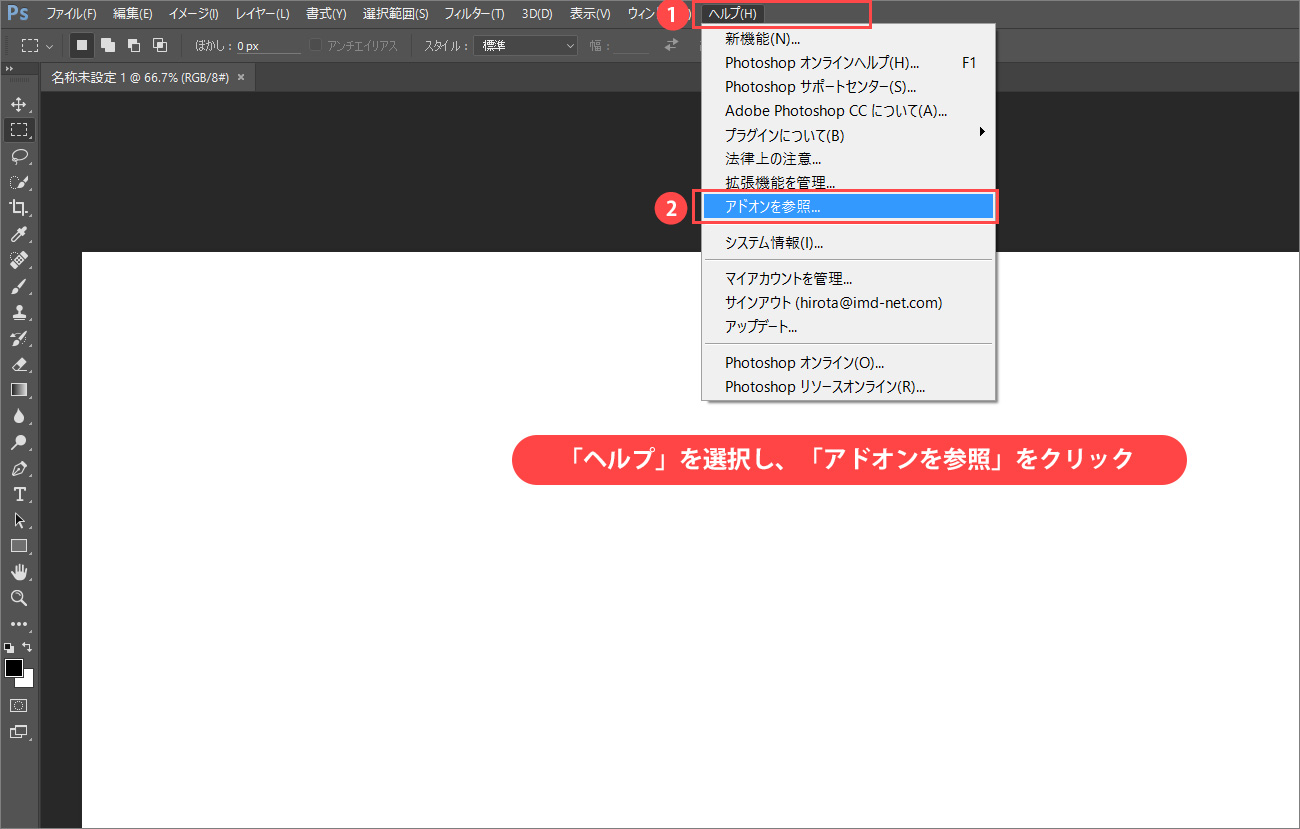Open the フィルター(T) menu
The width and height of the screenshot is (1300, 829).
pos(475,14)
